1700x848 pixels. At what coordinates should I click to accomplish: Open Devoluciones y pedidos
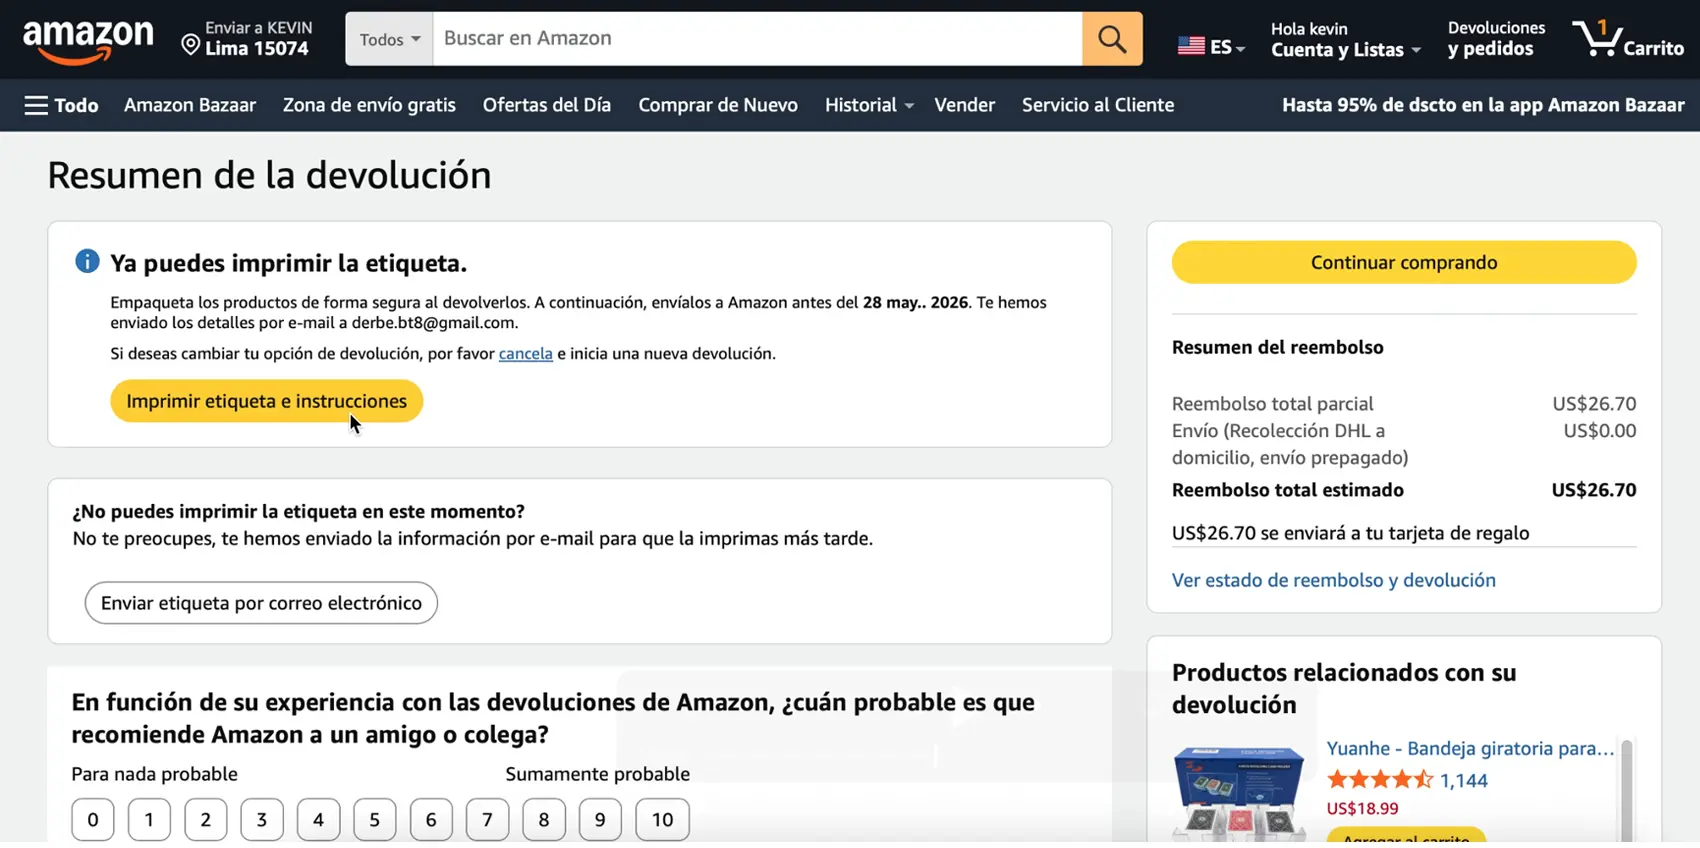pos(1496,39)
